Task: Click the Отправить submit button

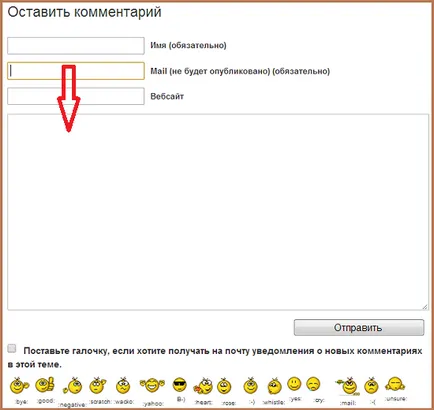Action: point(359,328)
